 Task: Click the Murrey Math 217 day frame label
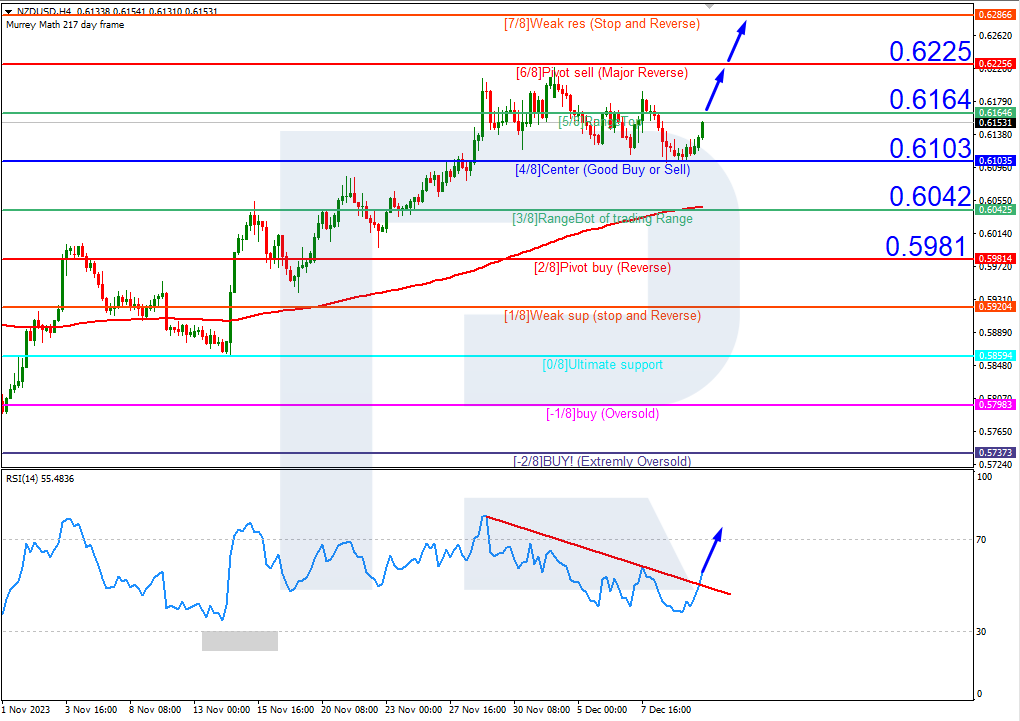point(65,24)
